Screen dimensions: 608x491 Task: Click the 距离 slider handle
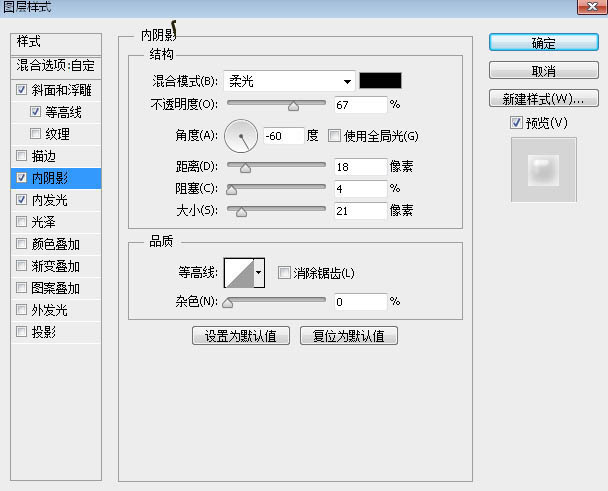tap(245, 168)
